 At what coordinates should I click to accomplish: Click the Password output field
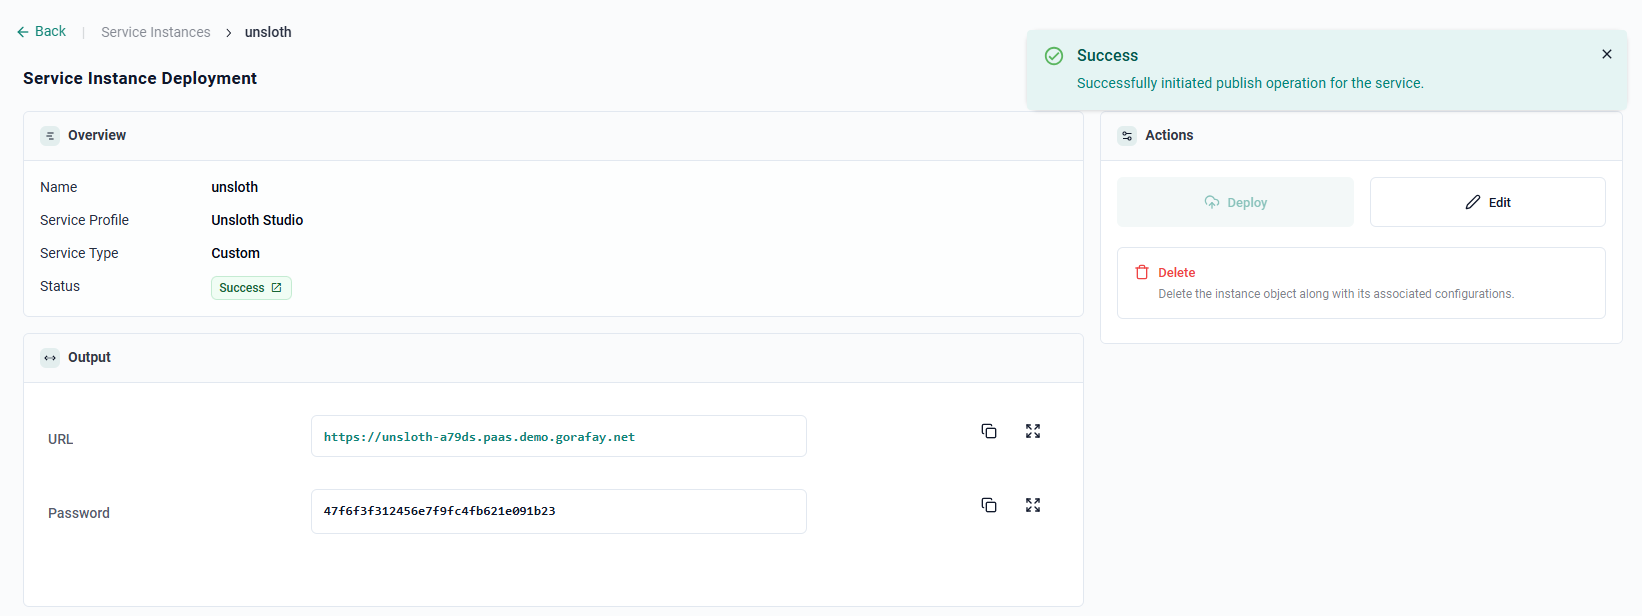tap(559, 511)
